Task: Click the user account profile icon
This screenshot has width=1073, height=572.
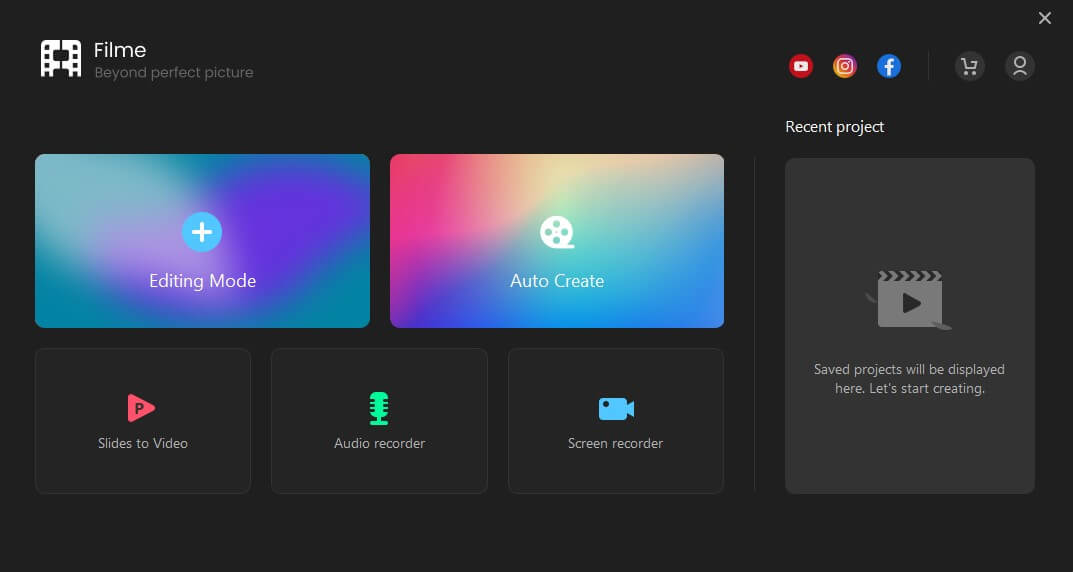Action: coord(1019,66)
